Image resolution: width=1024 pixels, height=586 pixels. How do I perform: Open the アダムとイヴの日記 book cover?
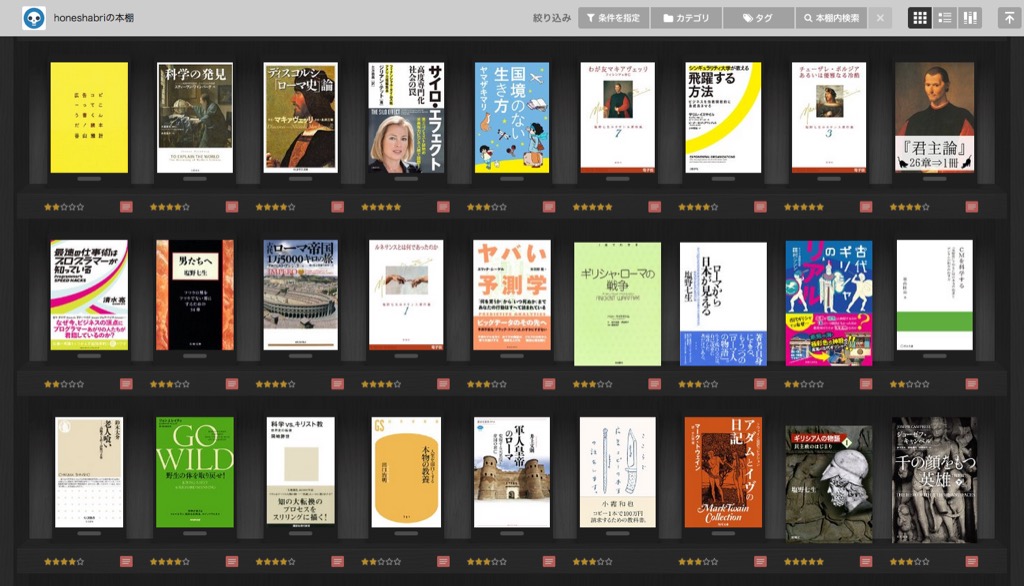[723, 472]
